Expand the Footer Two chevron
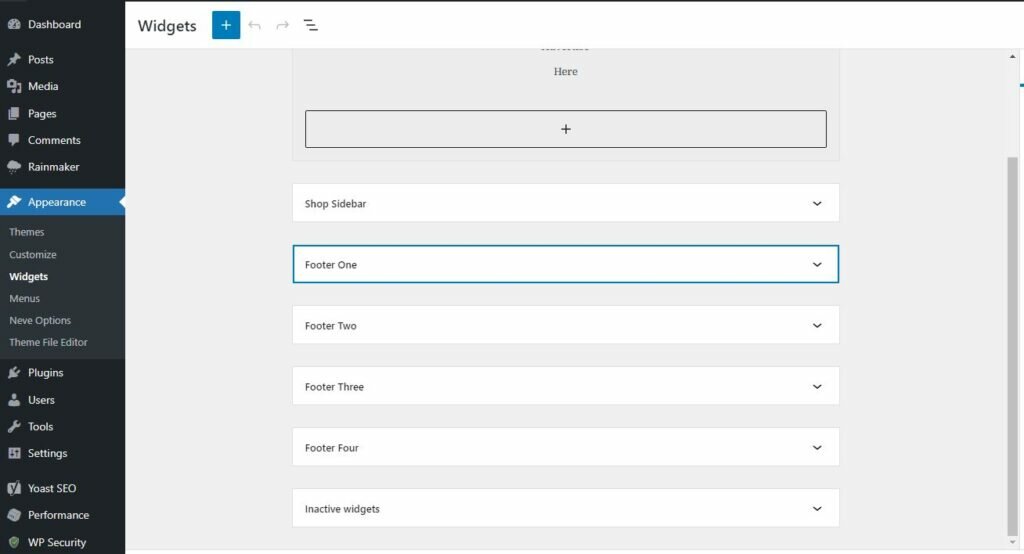Image resolution: width=1024 pixels, height=554 pixels. coord(817,325)
